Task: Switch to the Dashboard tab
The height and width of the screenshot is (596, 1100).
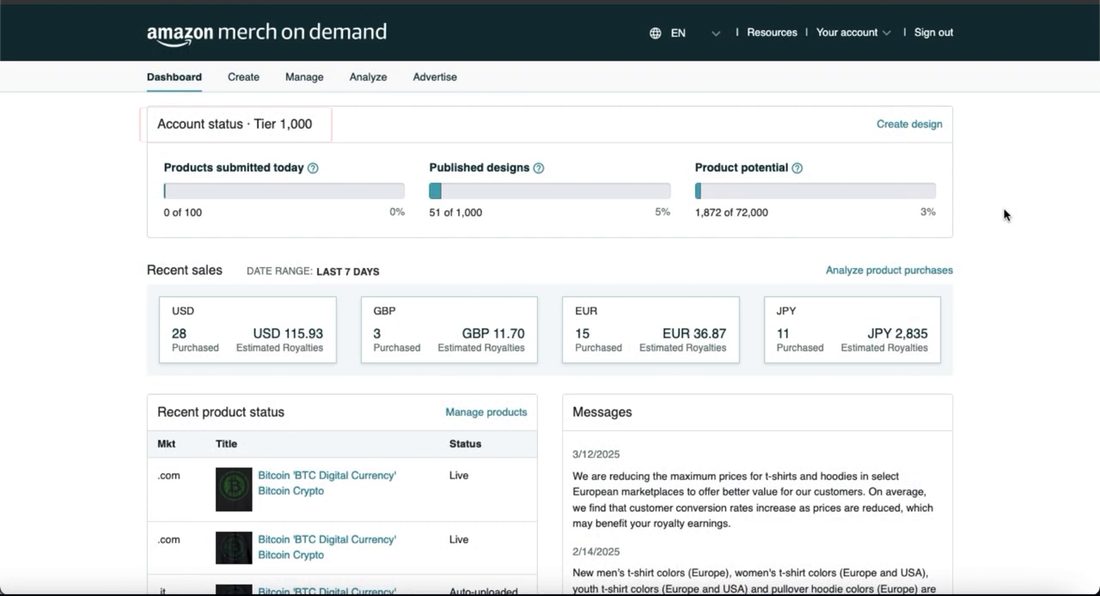Action: (x=174, y=77)
